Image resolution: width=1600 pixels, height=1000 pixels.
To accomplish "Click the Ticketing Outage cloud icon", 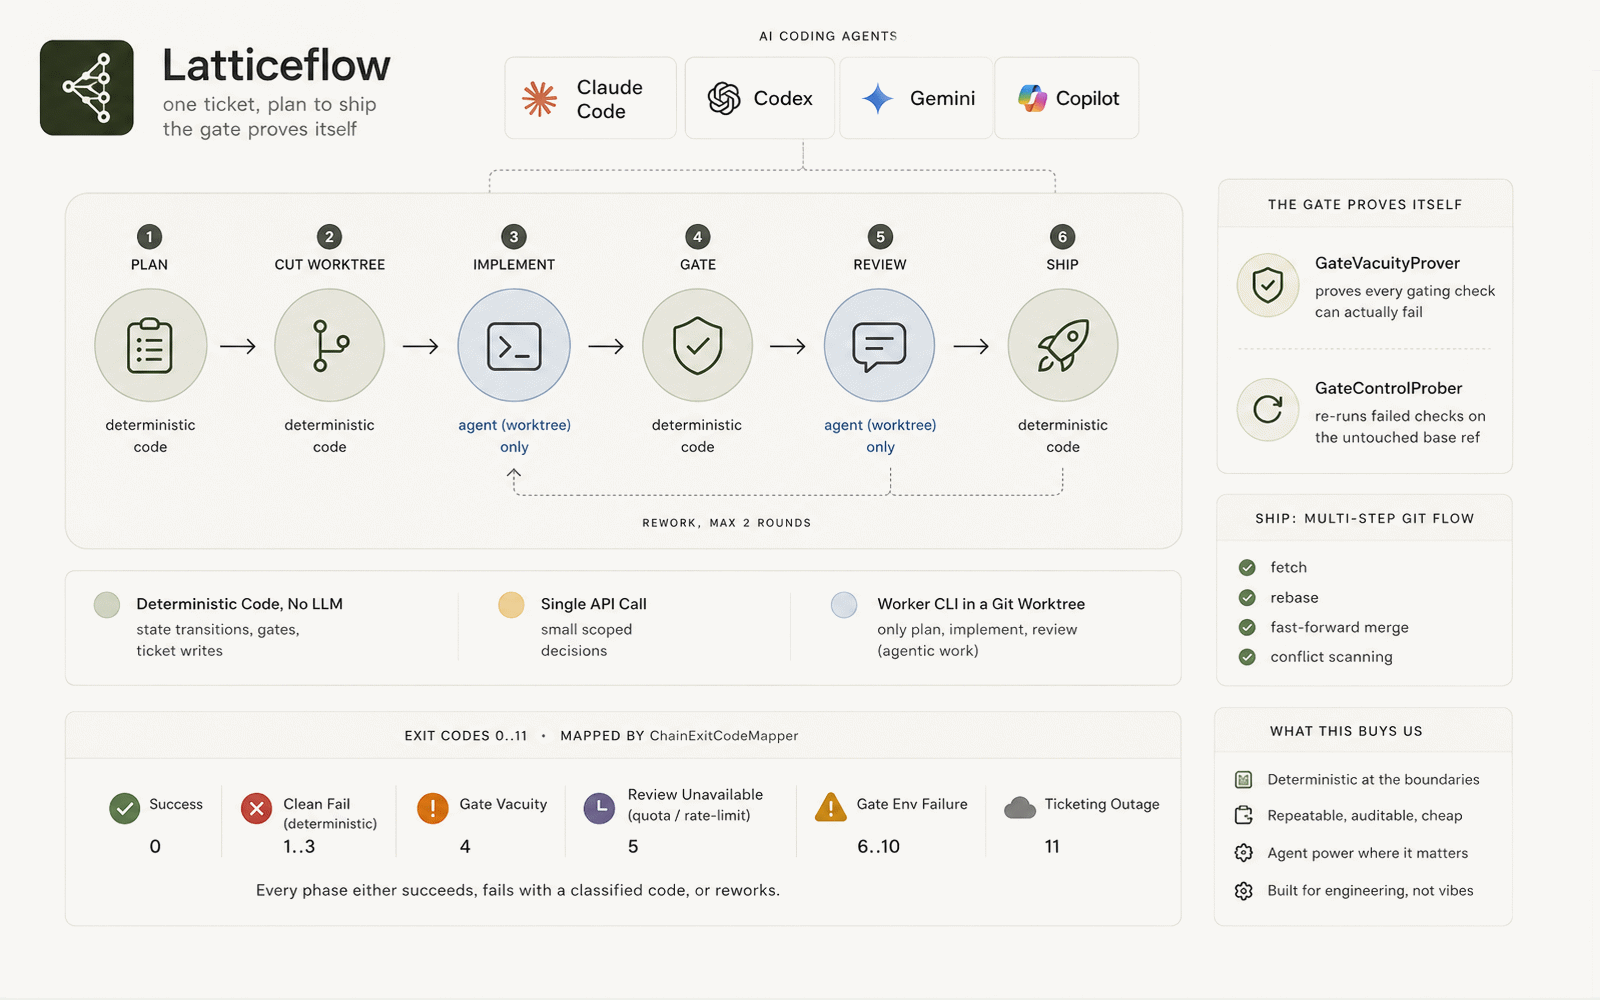I will pyautogui.click(x=1020, y=808).
